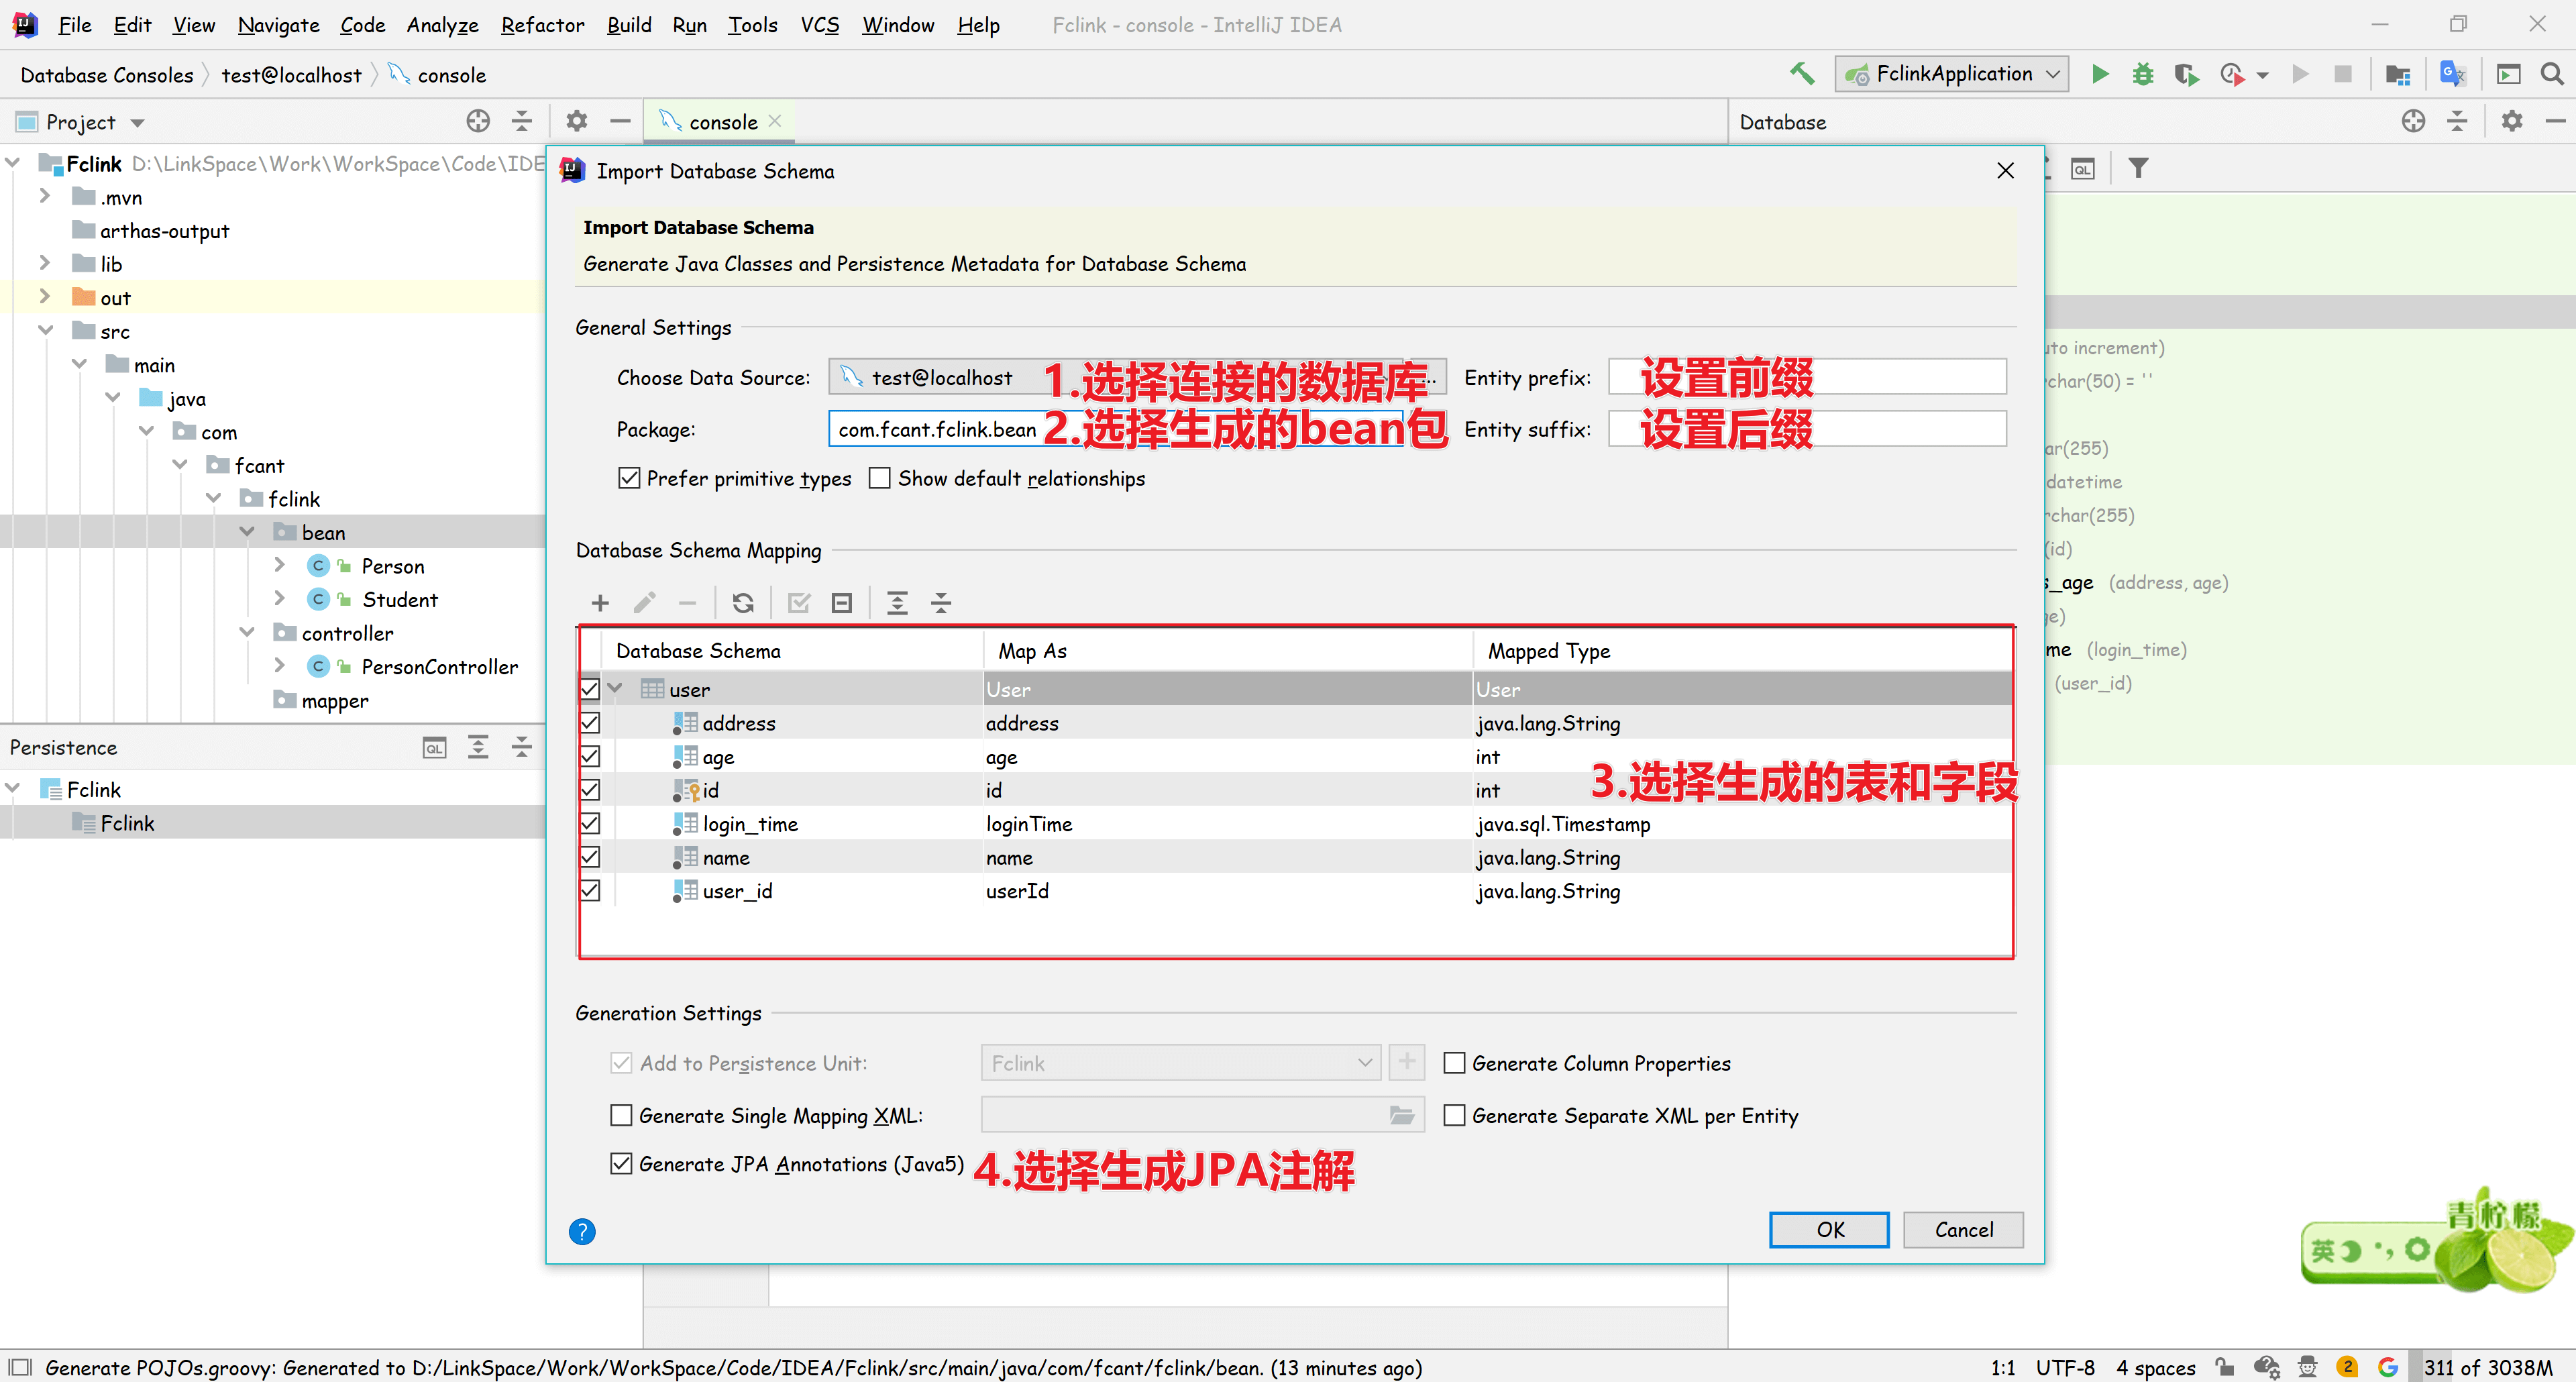Open the Refactor menu

click(x=542, y=24)
